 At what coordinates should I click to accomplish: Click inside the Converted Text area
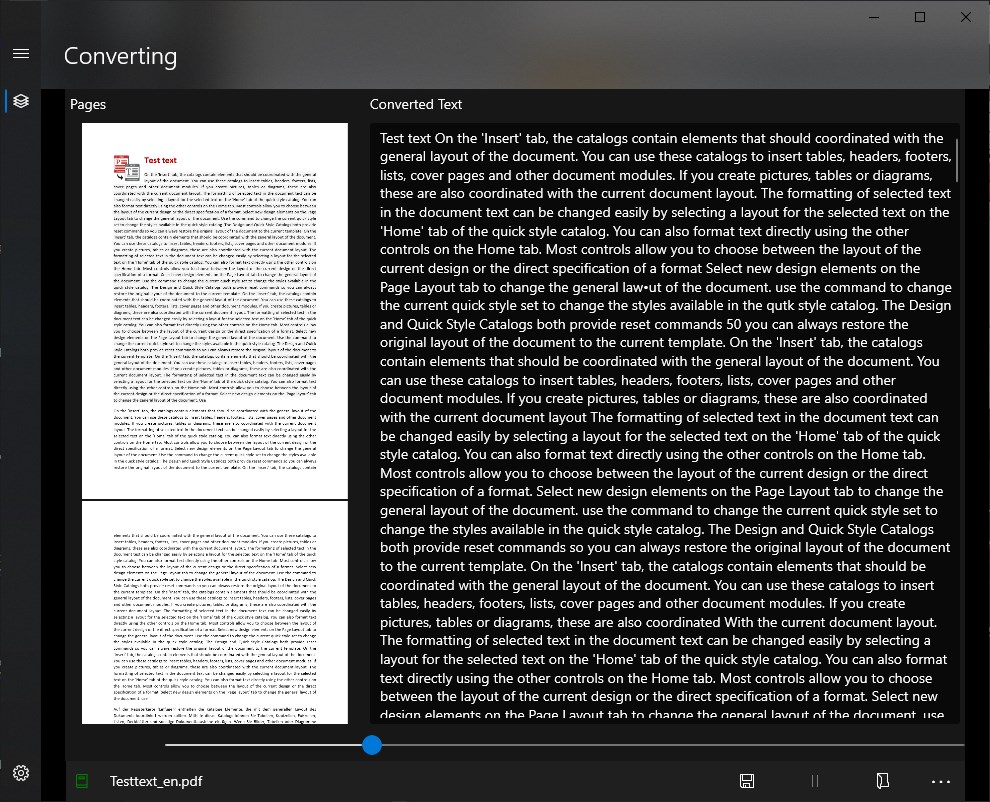664,423
